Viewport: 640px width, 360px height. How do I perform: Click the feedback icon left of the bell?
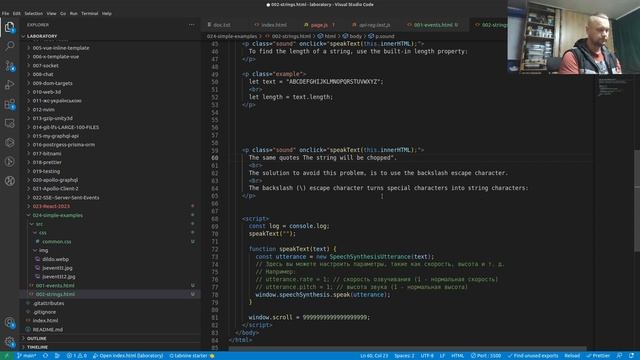(619, 356)
